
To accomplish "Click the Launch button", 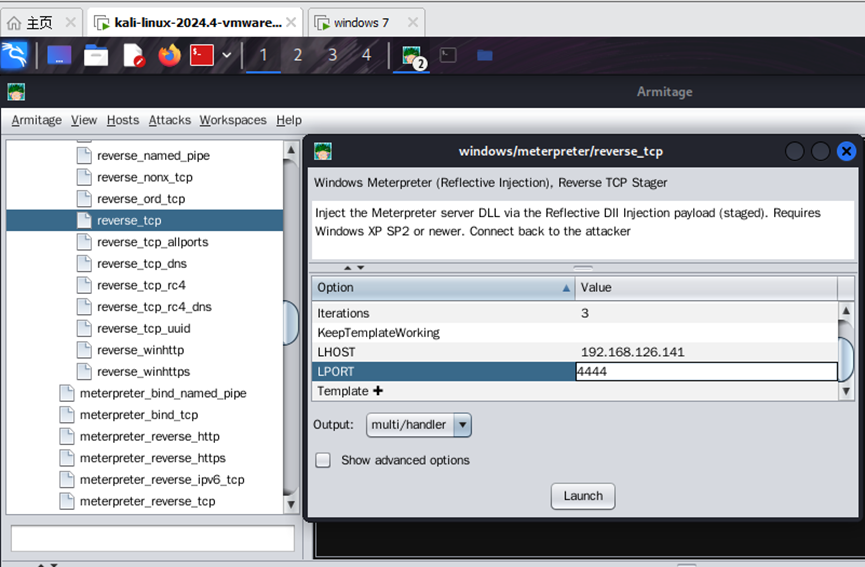I will pos(583,496).
